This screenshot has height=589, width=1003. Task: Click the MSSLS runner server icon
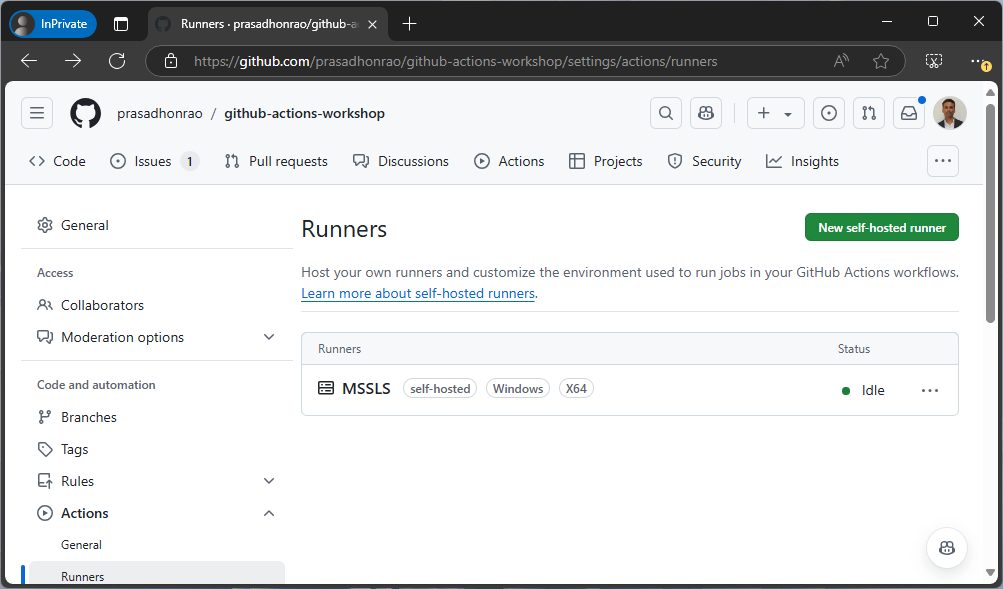326,388
